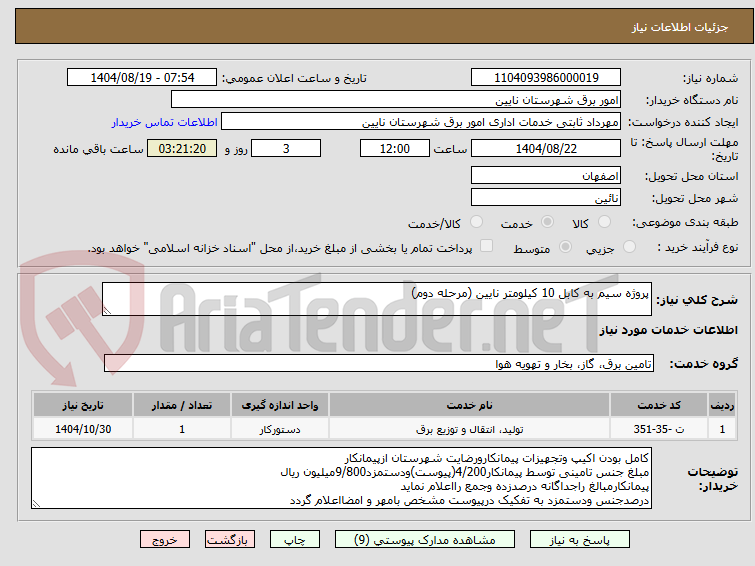Image resolution: width=755 pixels, height=566 pixels.
Task: Select the خدمت radio button
Action: tap(547, 222)
